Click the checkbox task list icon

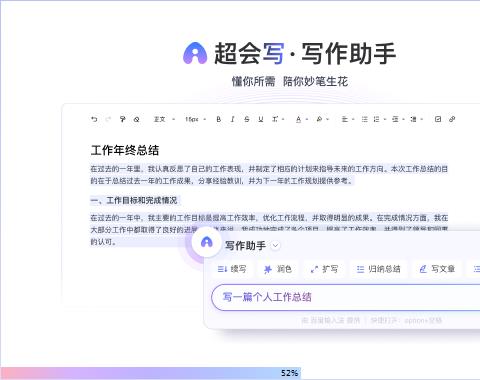pos(438,119)
